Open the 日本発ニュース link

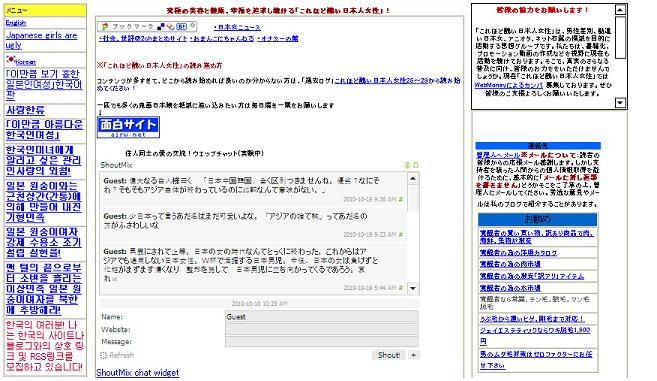[x=237, y=27]
